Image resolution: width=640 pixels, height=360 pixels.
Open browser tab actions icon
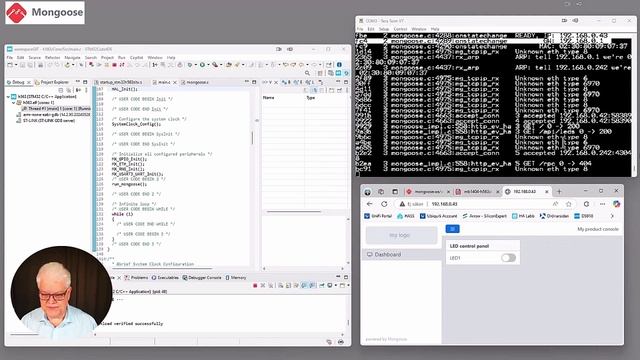pyautogui.click(x=395, y=191)
